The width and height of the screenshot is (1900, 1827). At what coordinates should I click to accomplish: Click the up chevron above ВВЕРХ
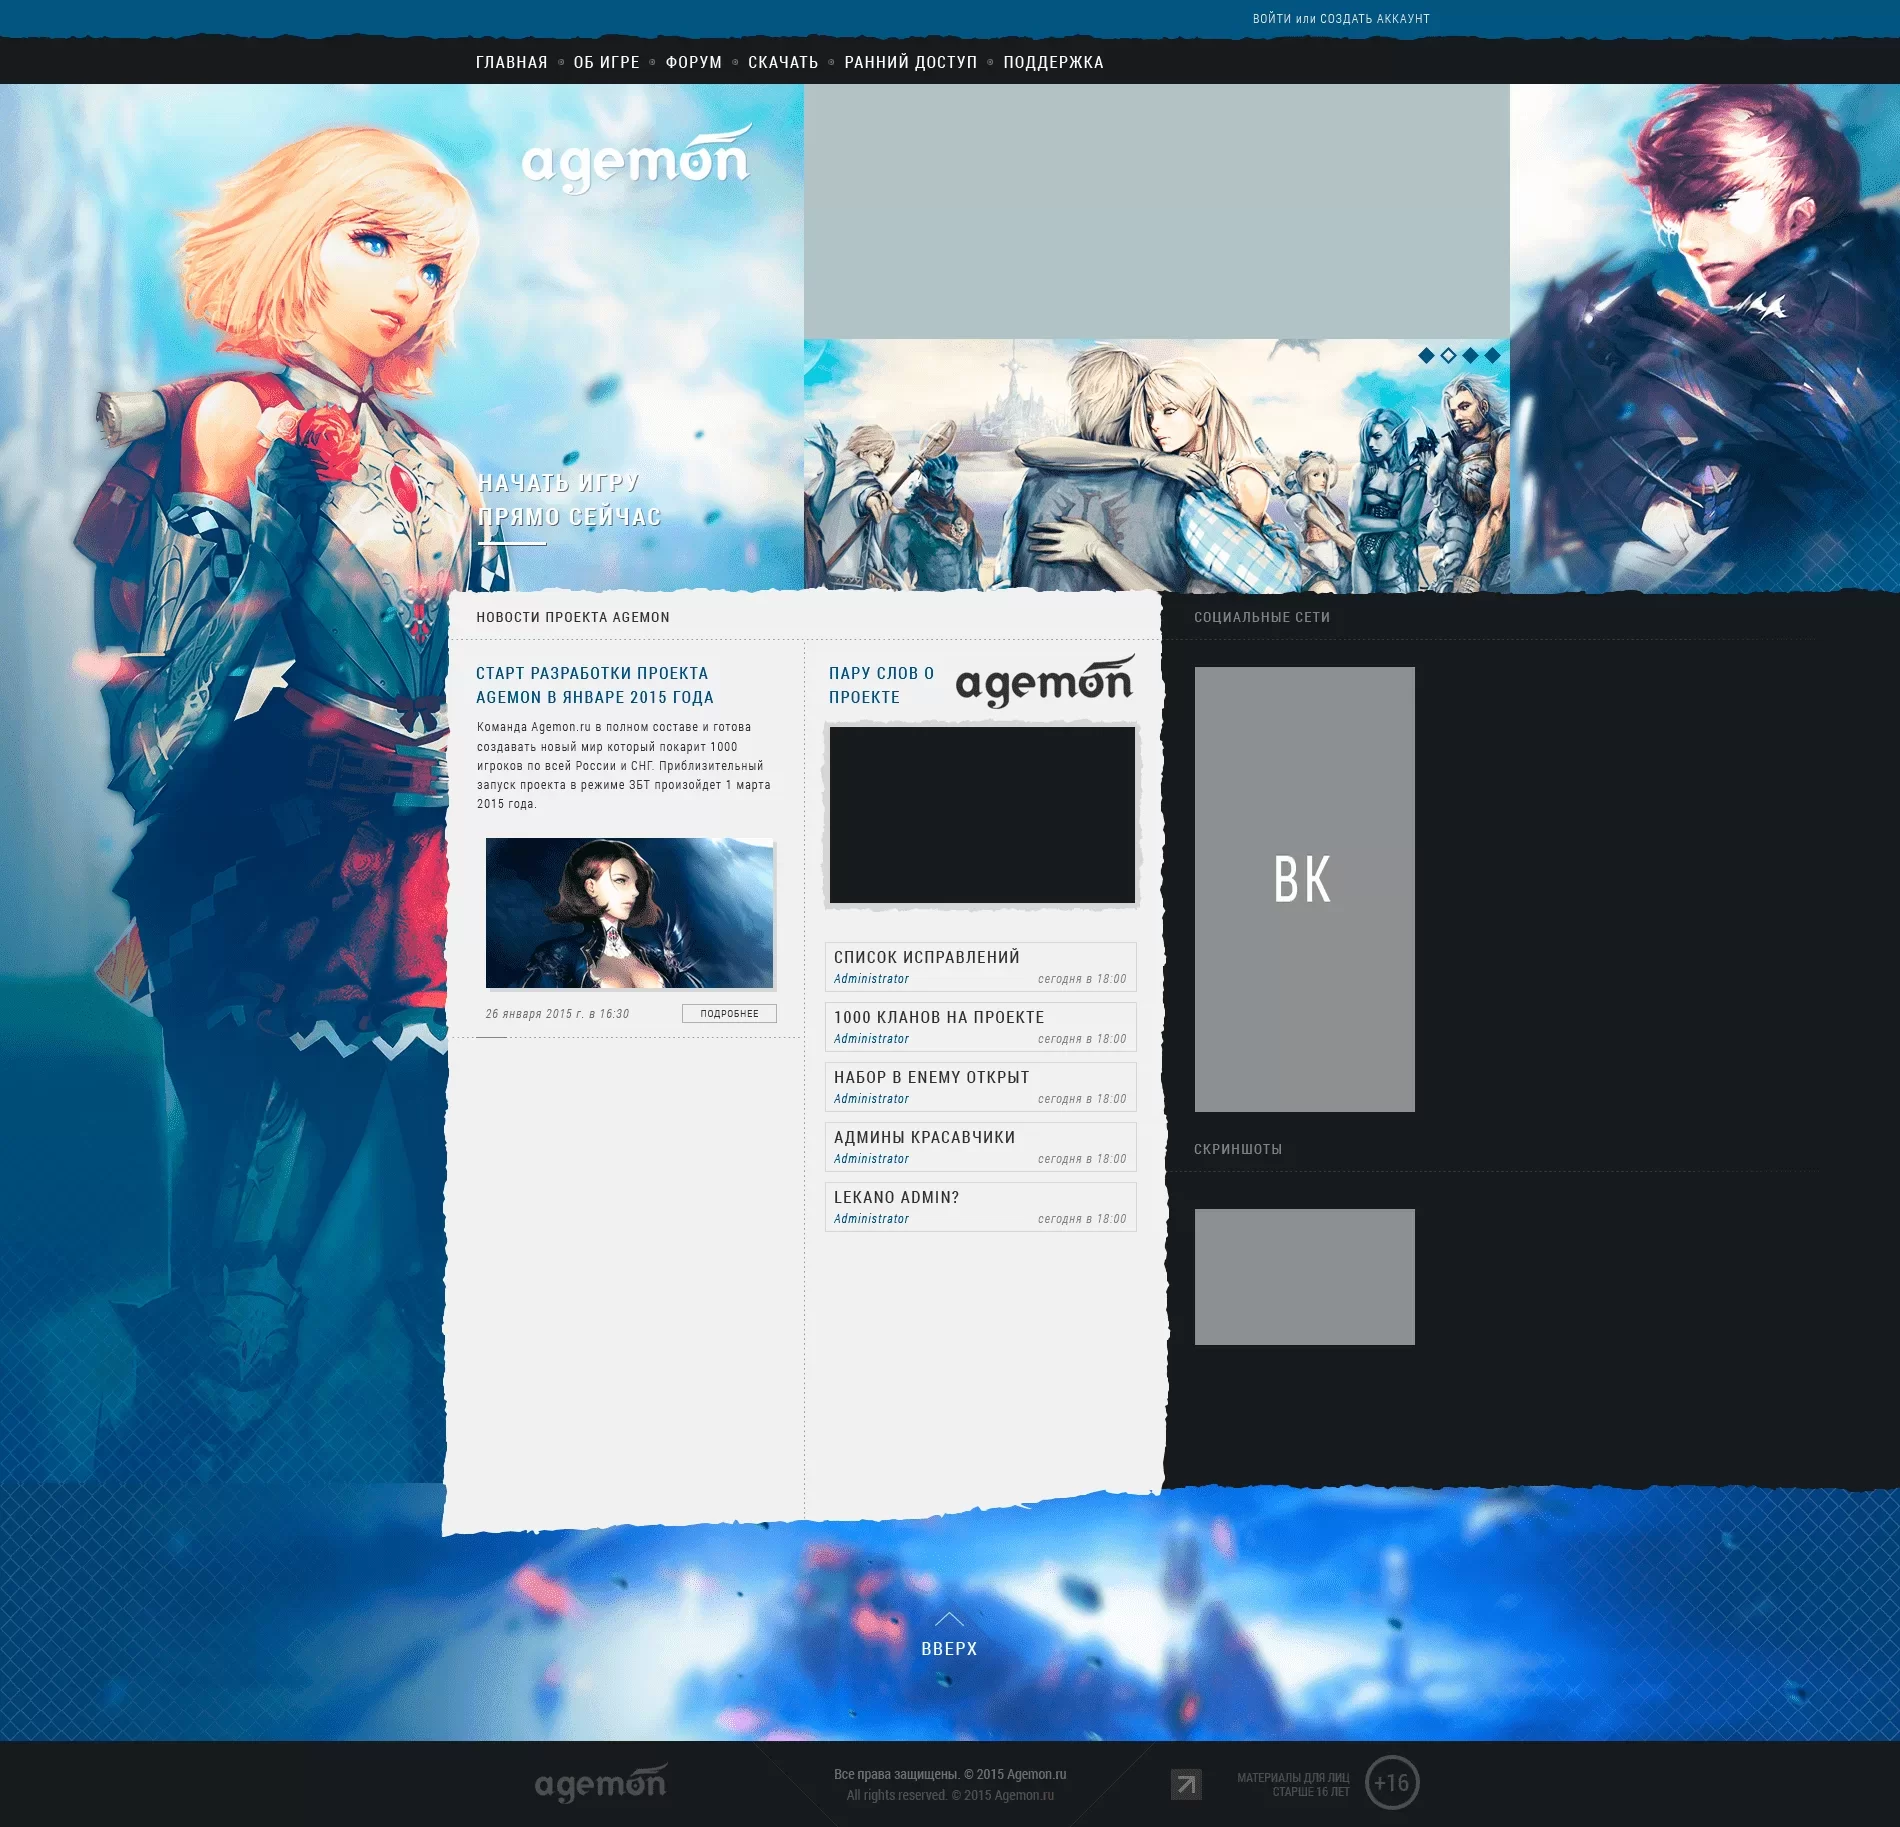(x=949, y=1618)
